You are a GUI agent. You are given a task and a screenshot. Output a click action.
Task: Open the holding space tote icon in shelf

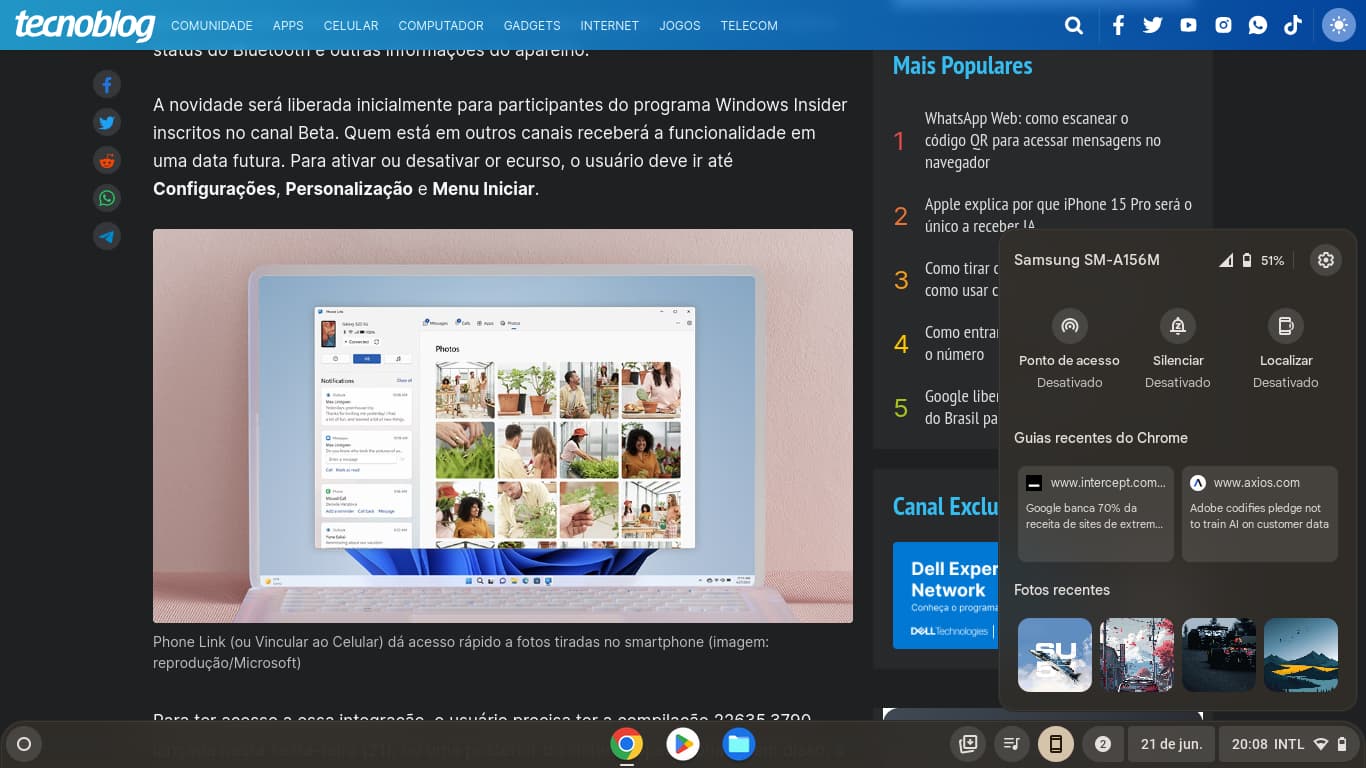[x=968, y=744]
